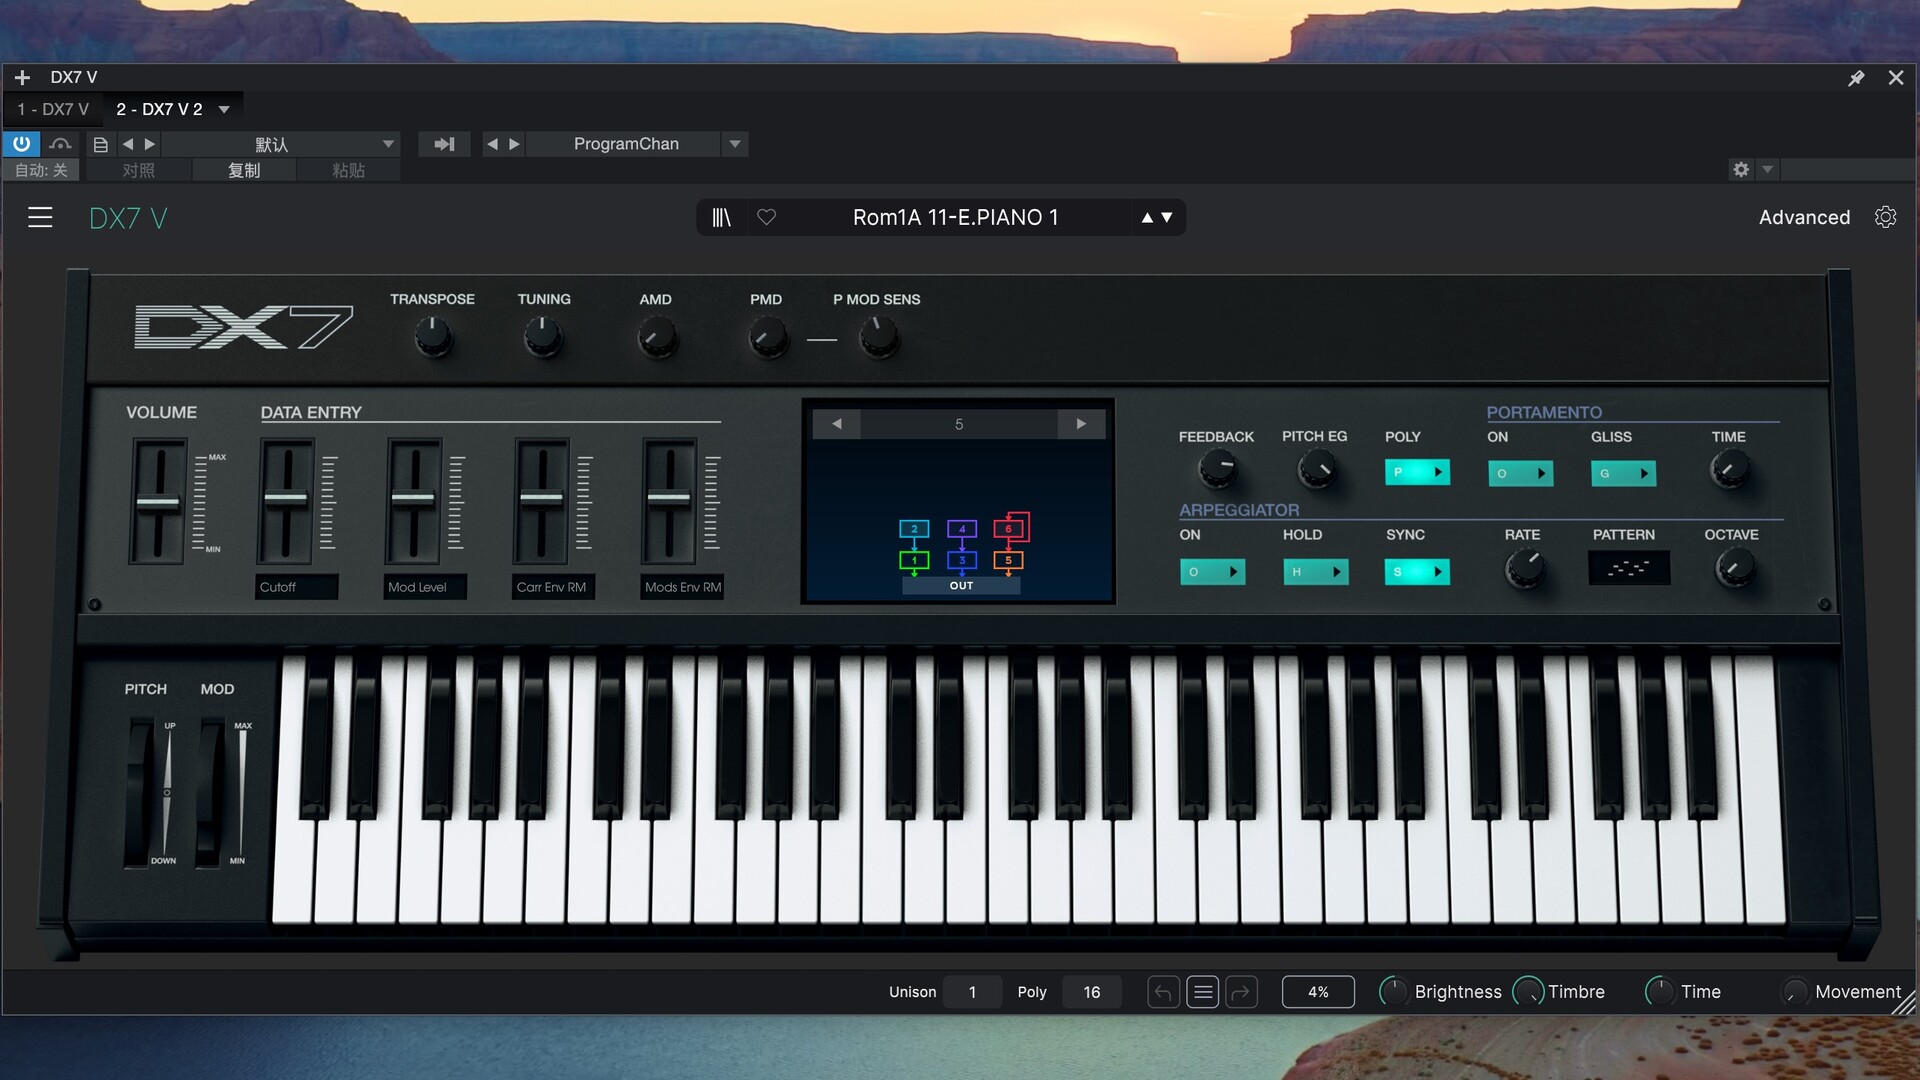Toggle the plugin power bypass button
Screen dimensions: 1920x1080
point(21,144)
